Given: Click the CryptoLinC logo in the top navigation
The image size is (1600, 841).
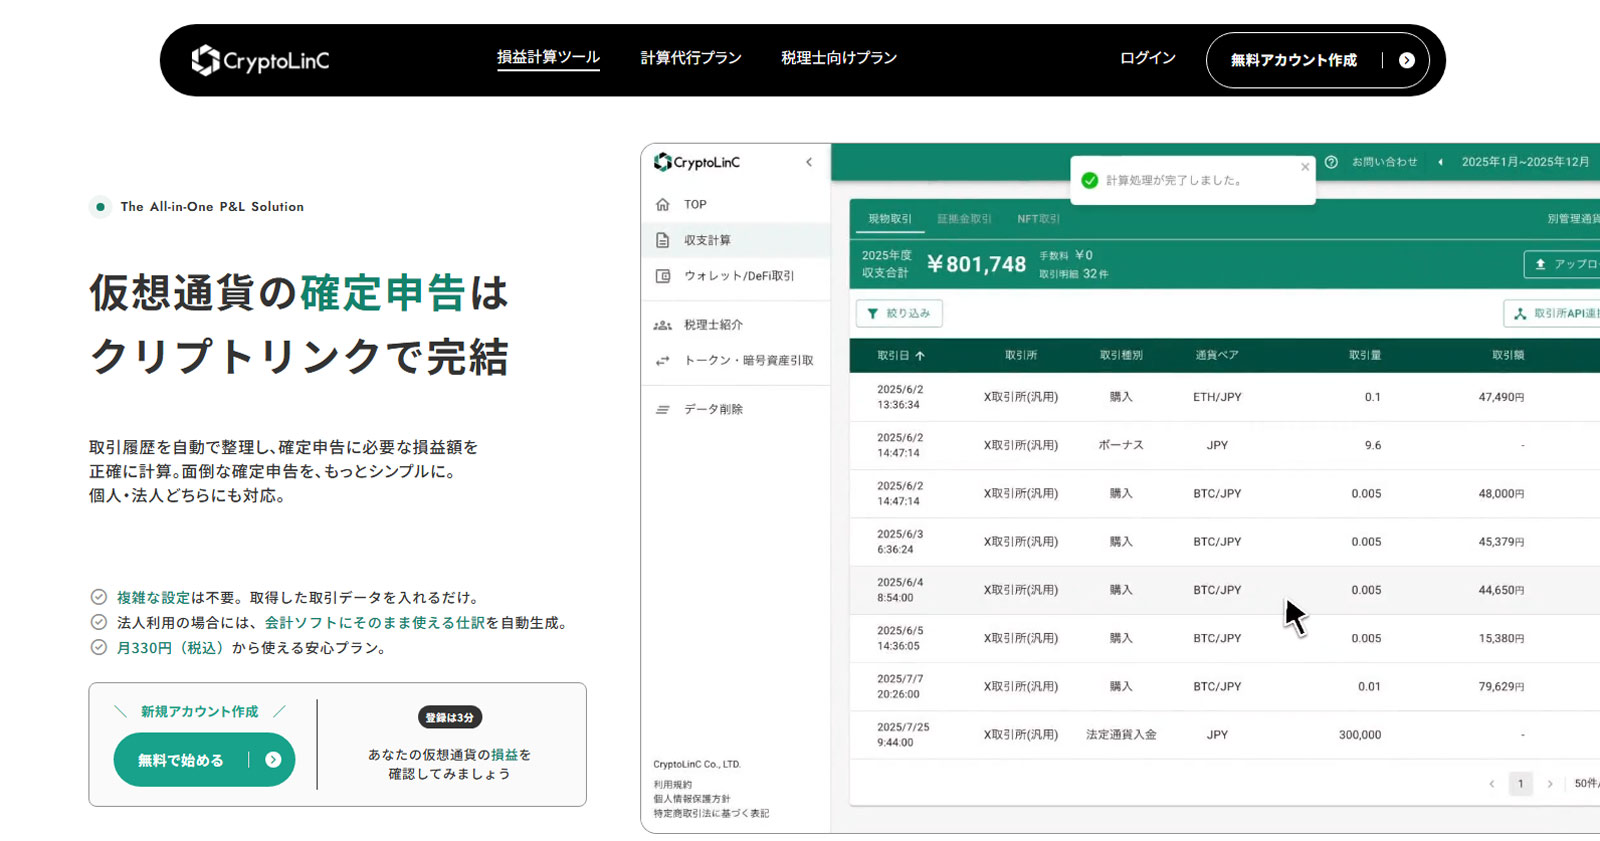Looking at the screenshot, I should pyautogui.click(x=260, y=60).
